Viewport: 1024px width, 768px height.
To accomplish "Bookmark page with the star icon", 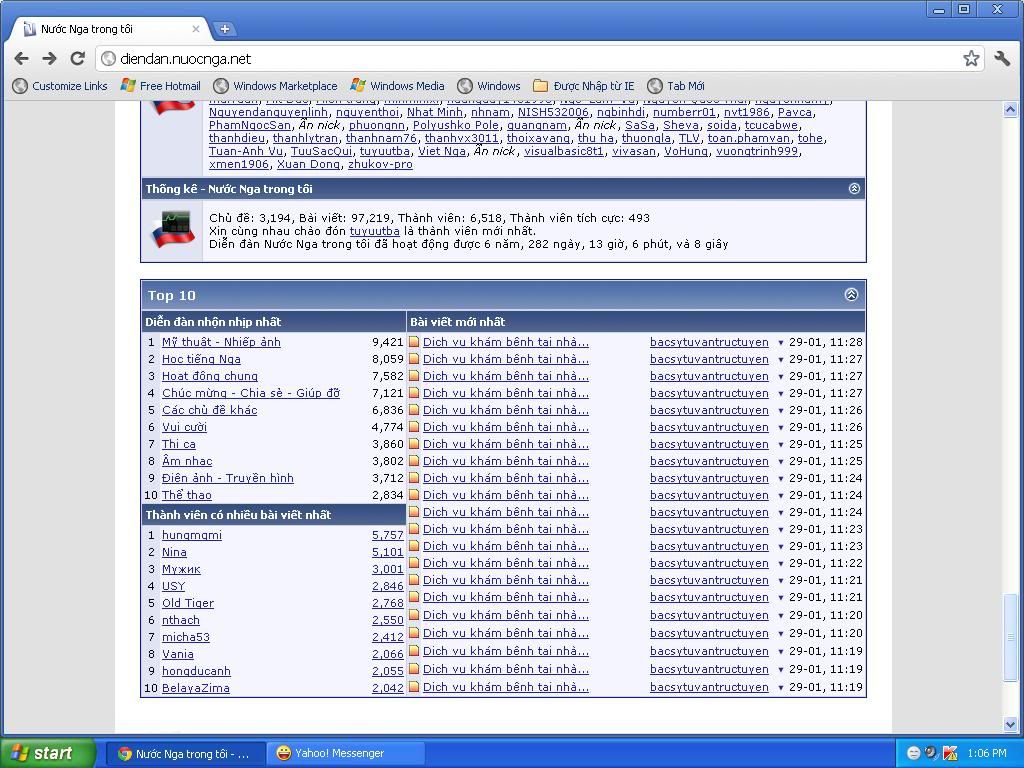I will click(x=971, y=59).
